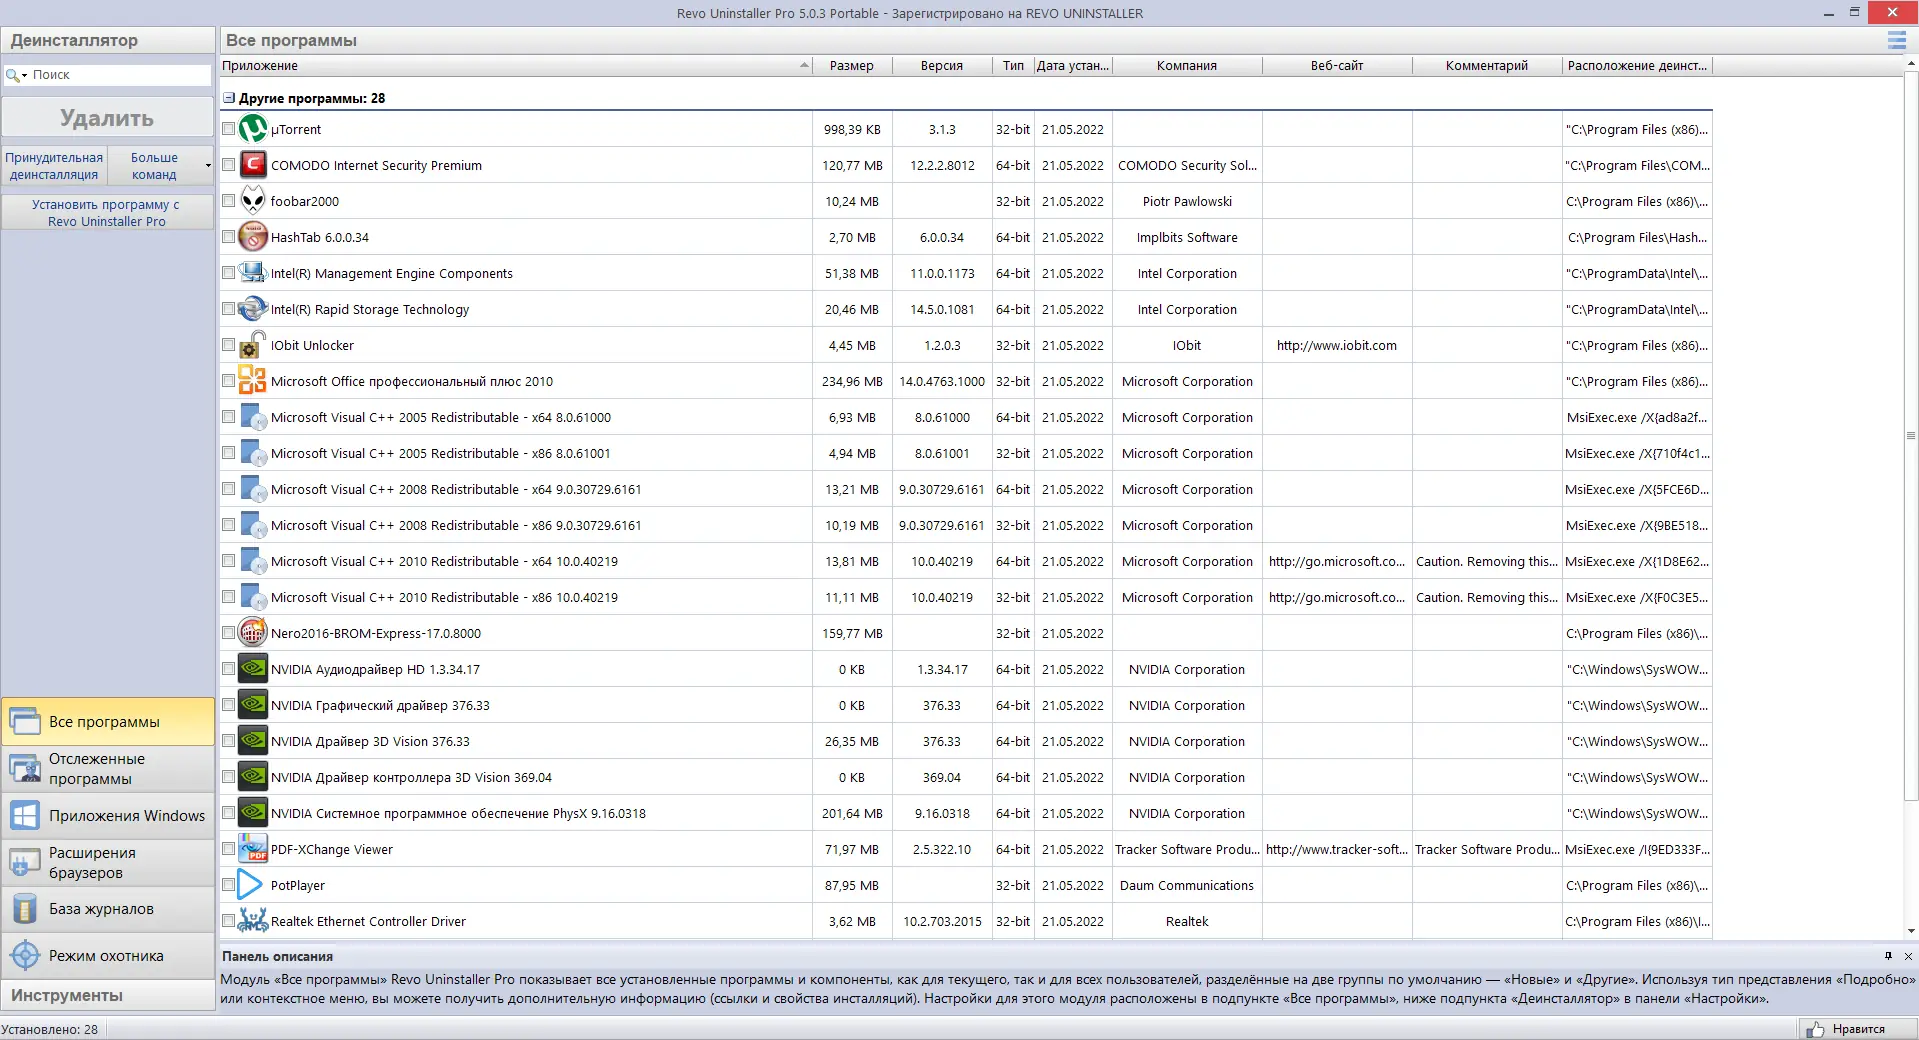Click the База журналов database icon
The image size is (1919, 1040).
coord(25,909)
